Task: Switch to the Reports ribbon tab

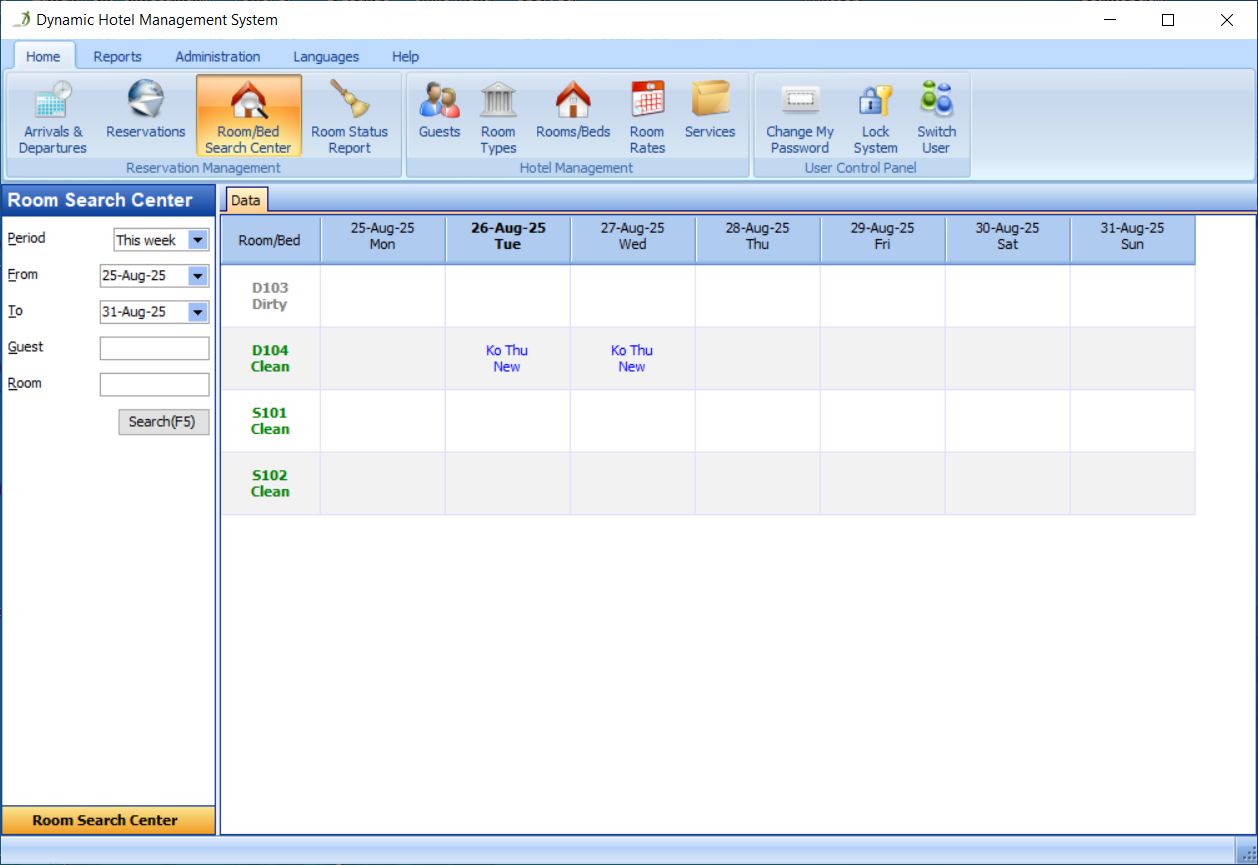Action: point(118,57)
